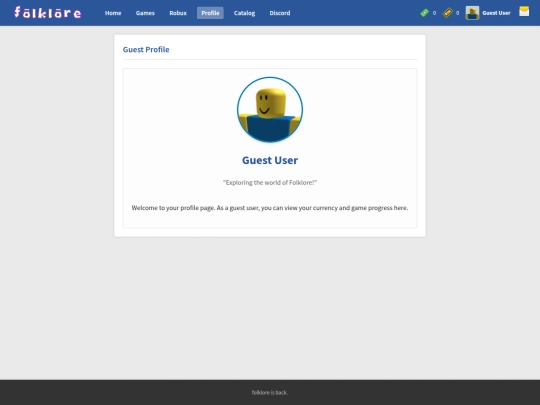540x405 pixels.
Task: Open the Robux nav item
Action: pyautogui.click(x=178, y=13)
